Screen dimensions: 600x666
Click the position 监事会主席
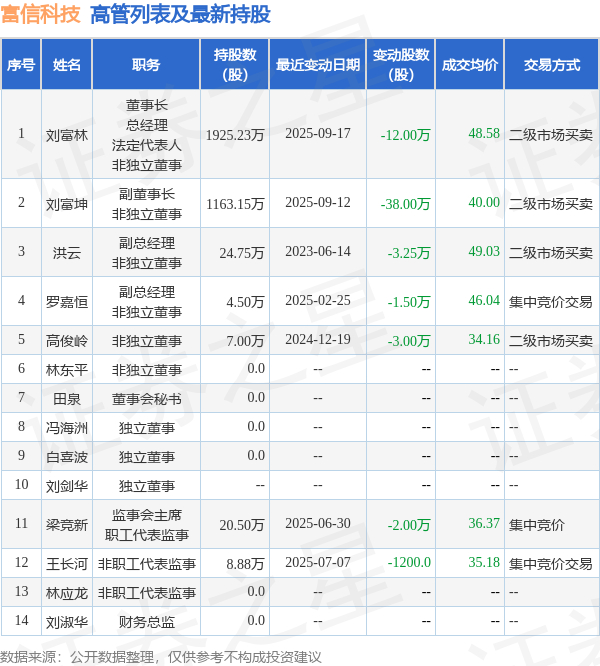146,515
